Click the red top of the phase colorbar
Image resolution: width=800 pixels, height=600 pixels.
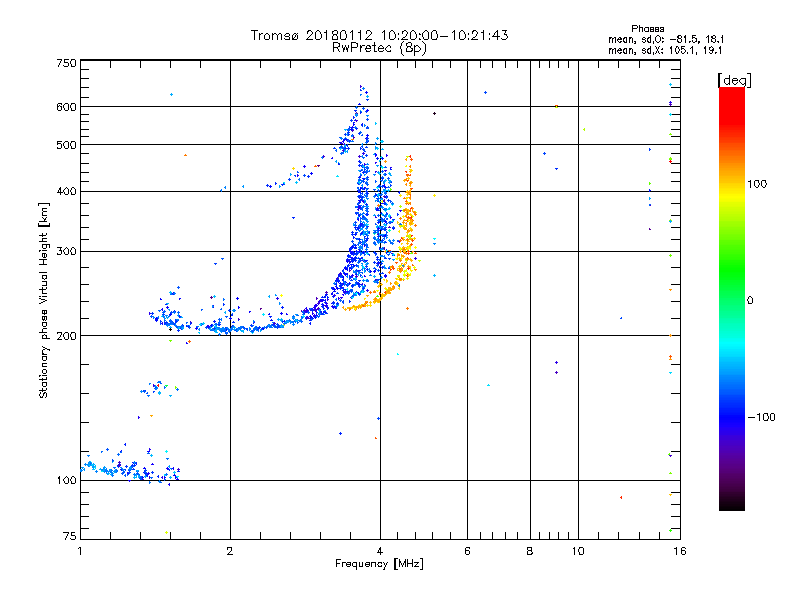tap(732, 102)
